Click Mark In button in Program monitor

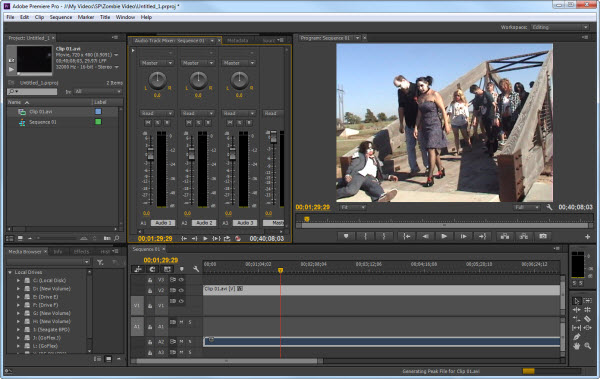(x=365, y=237)
